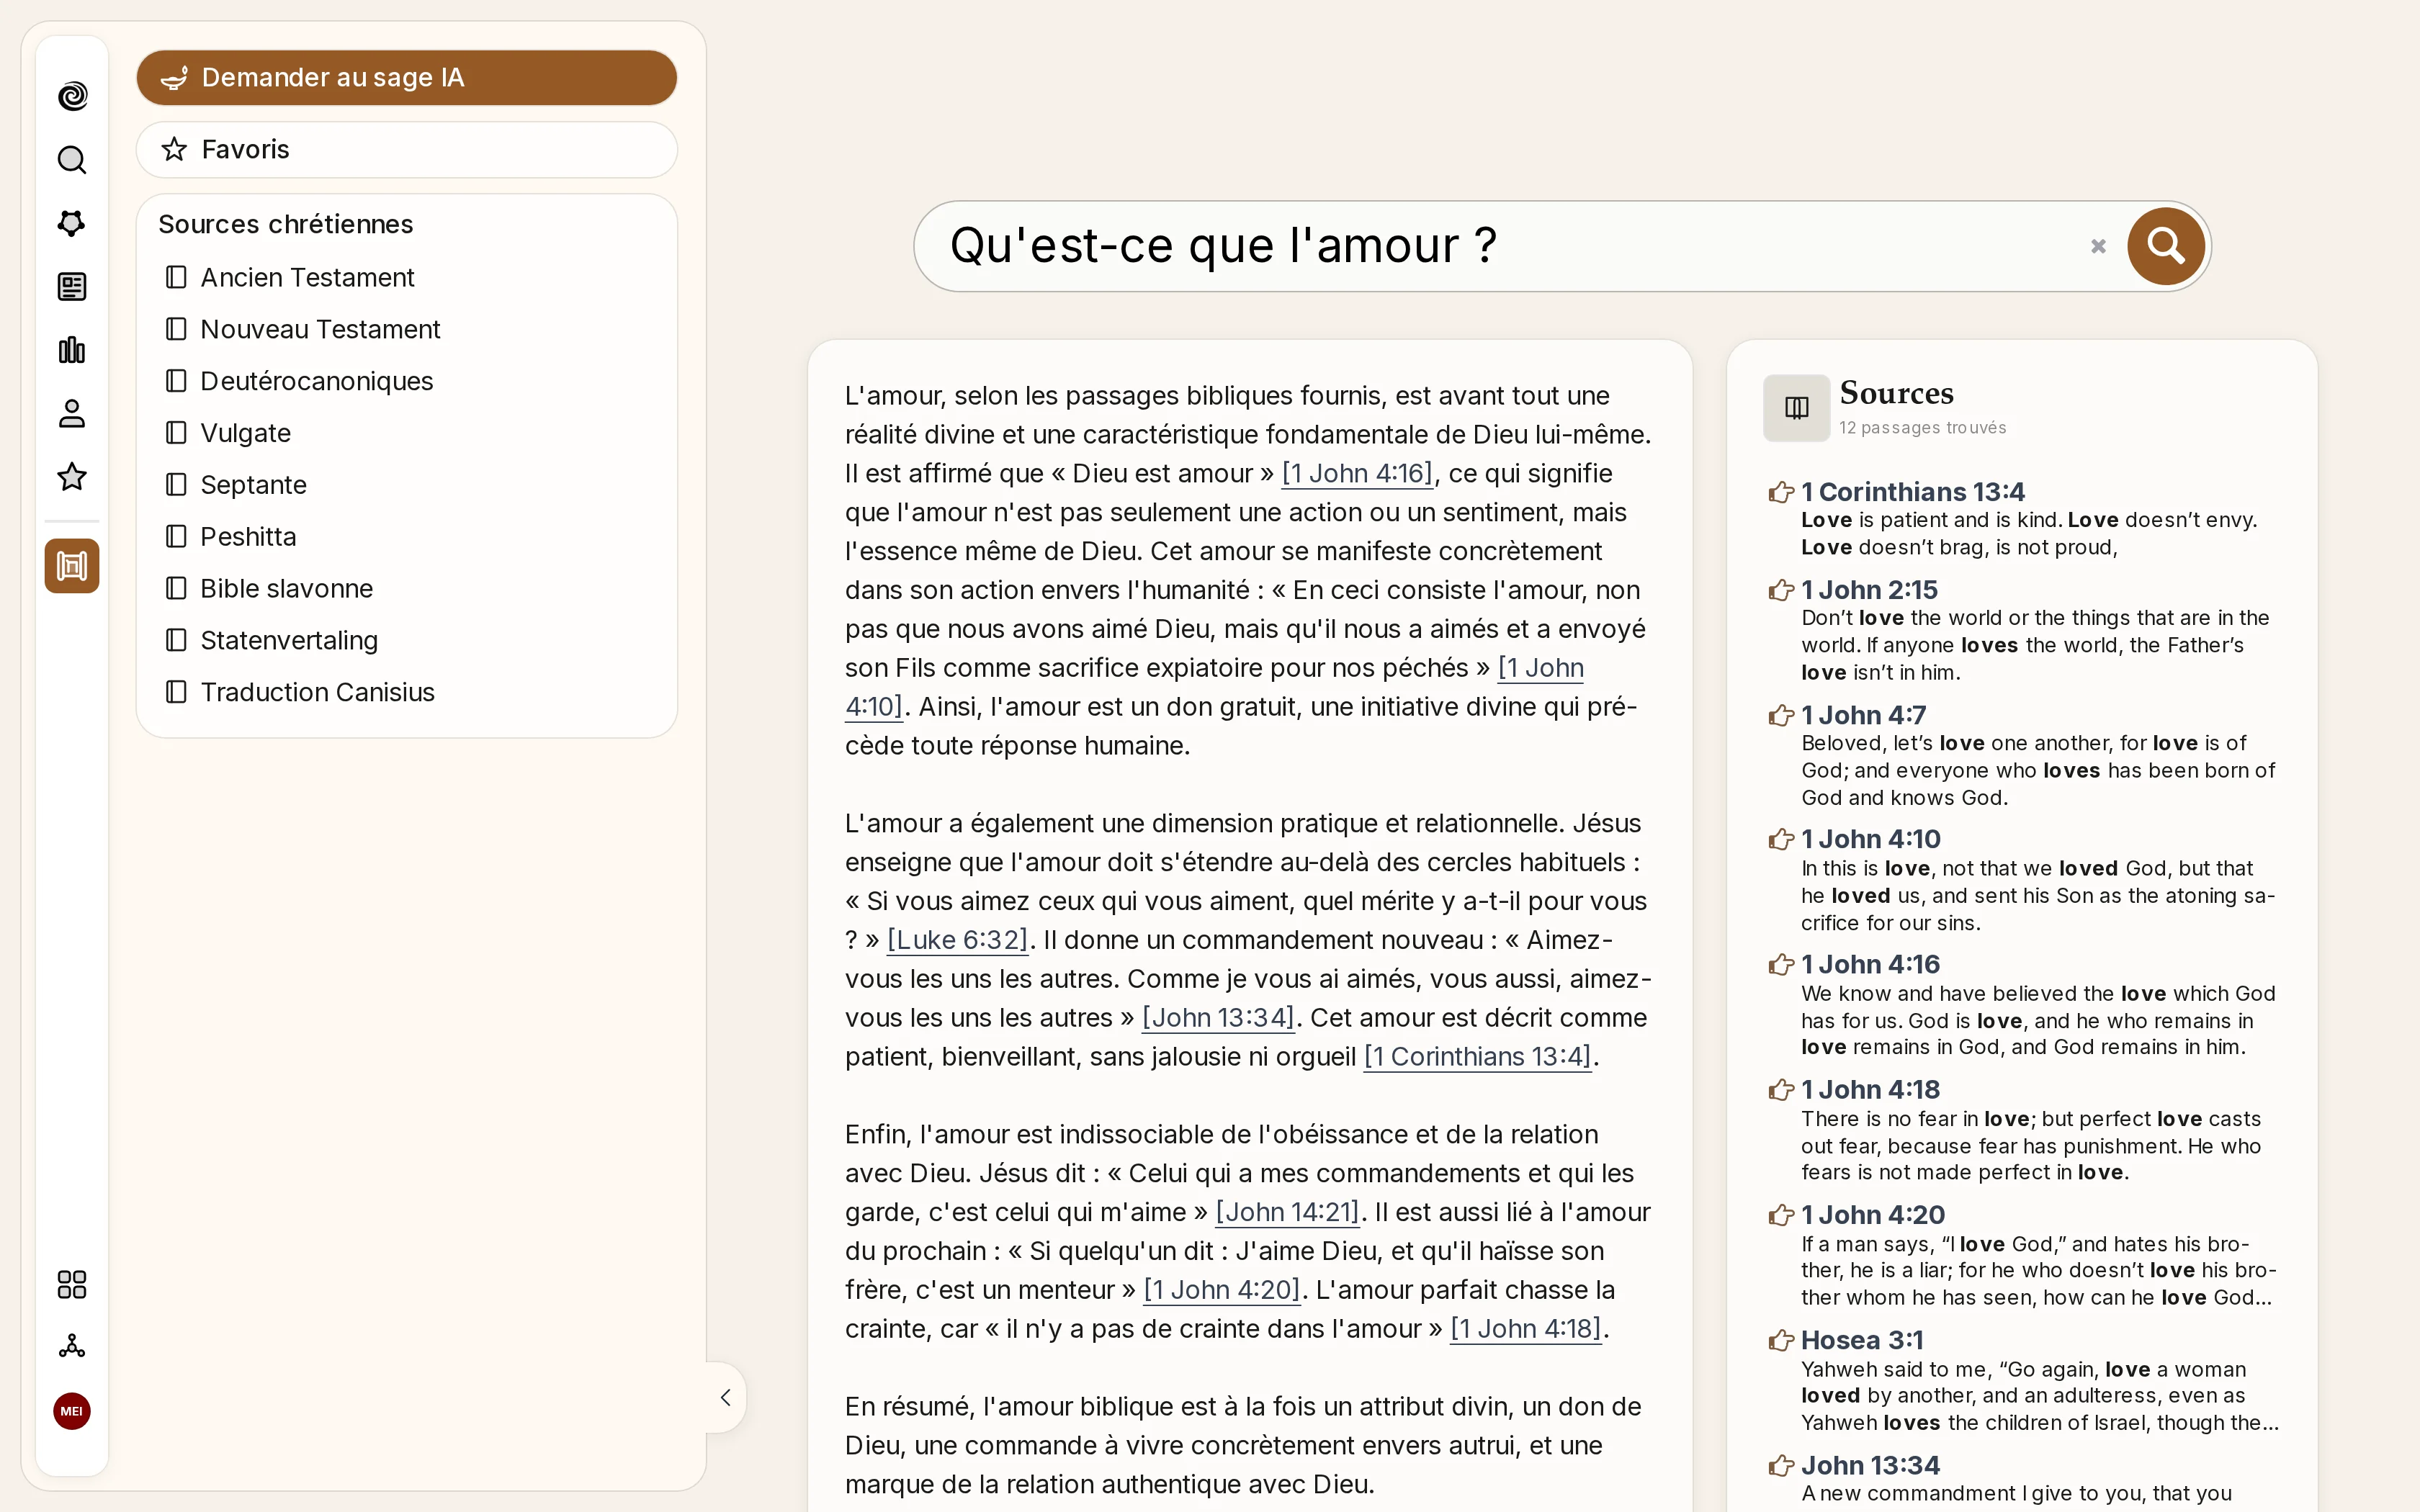Like the 1 John 2:15 source passage
Viewport: 2420px width, 1512px height.
[1781, 590]
